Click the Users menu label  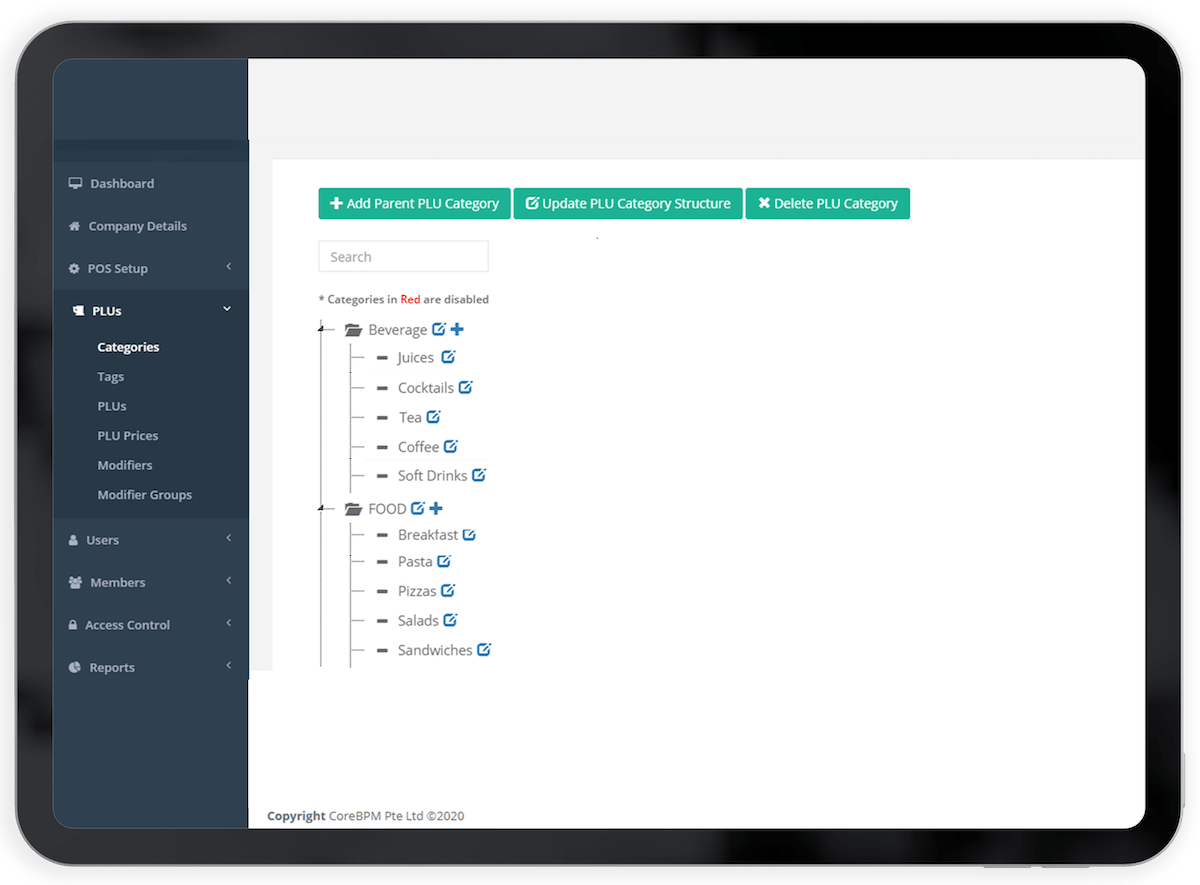pyautogui.click(x=102, y=540)
